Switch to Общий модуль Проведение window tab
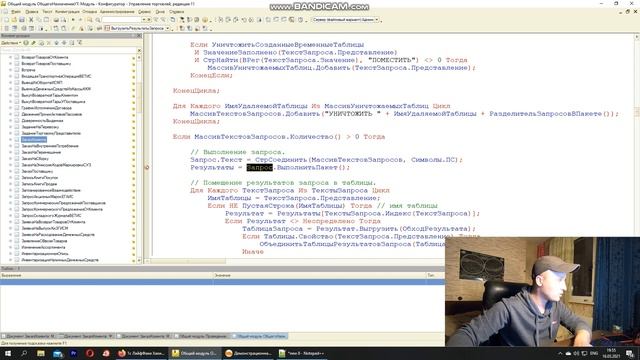The image size is (640, 360). (x=201, y=336)
